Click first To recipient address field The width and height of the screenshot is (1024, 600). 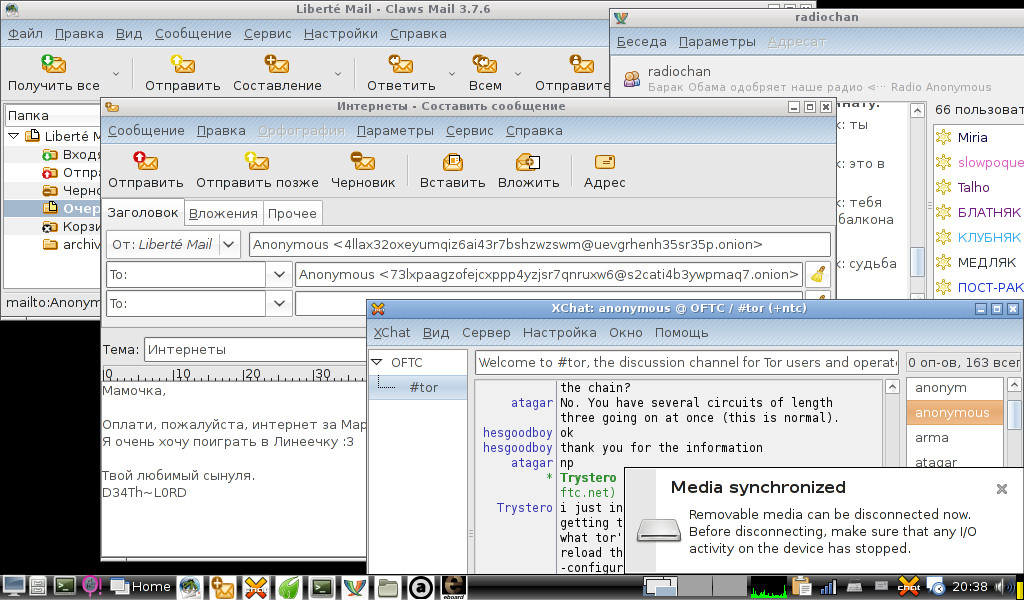549,275
